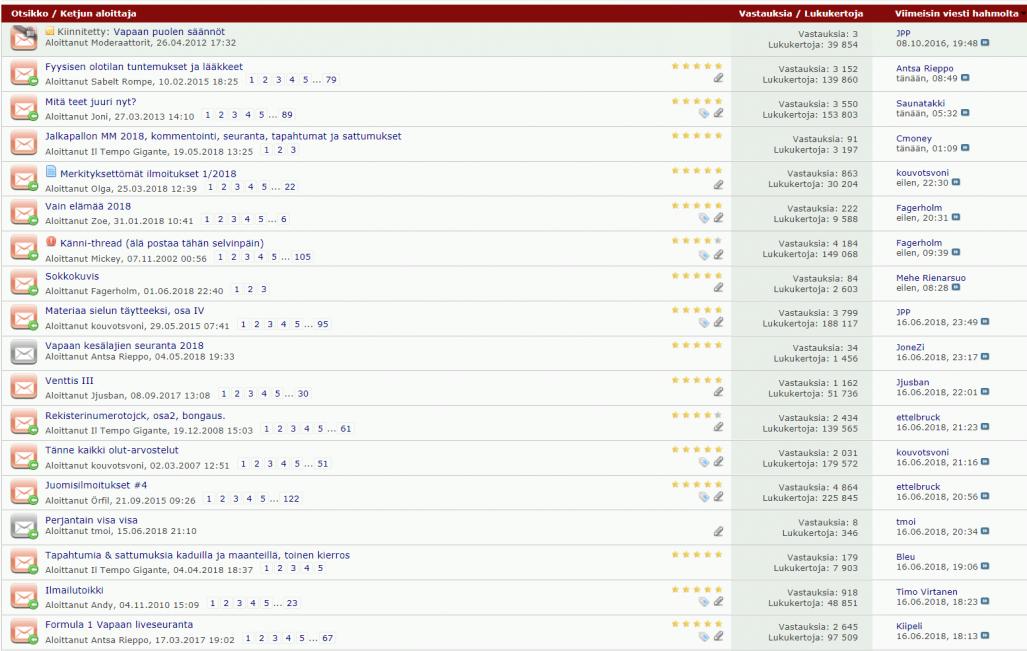
Task: Click the paperclip icon in Perjantain visa visa row
Action: tap(718, 531)
